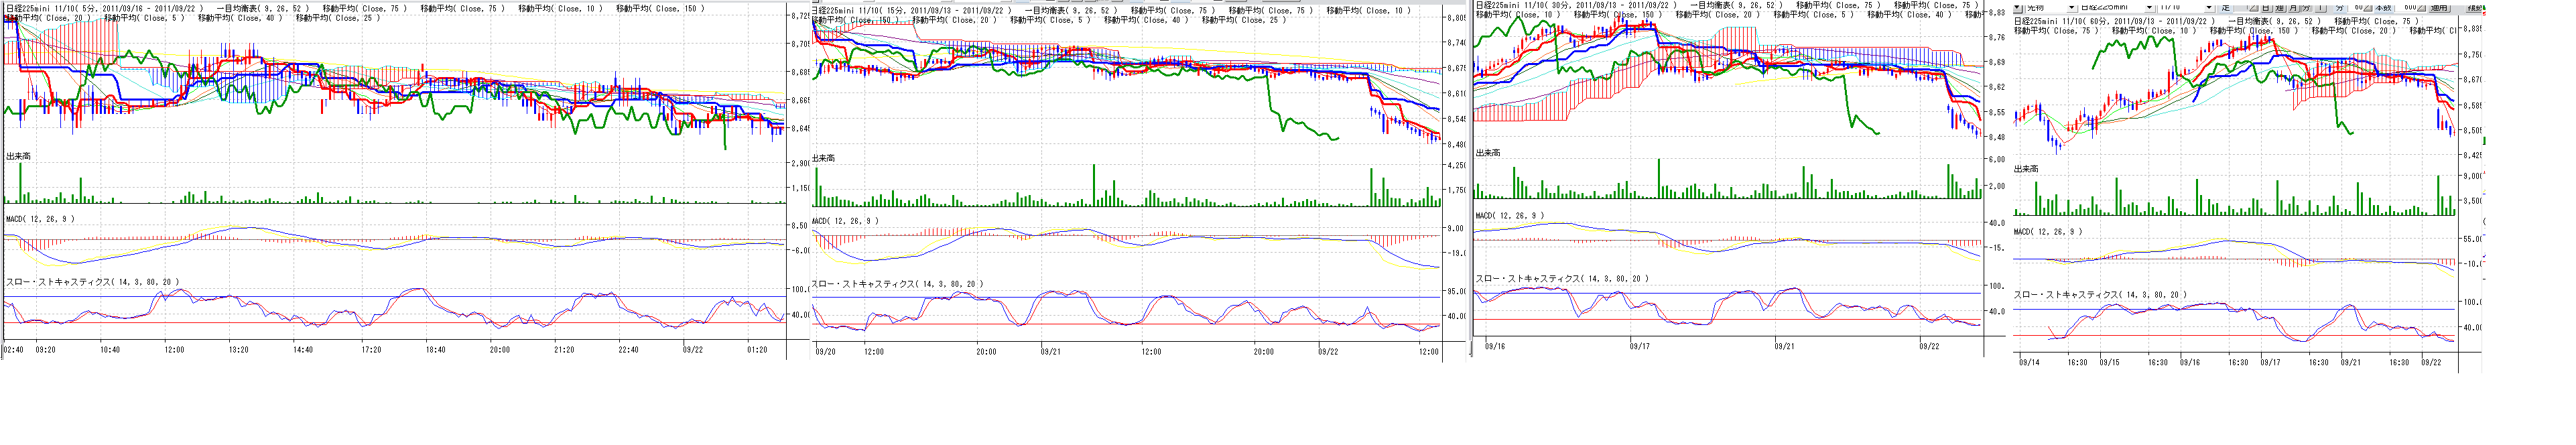Viewport: 2576px width, 445px height.
Task: Switch to 月 (monthly) timeframe button
Action: [2293, 8]
